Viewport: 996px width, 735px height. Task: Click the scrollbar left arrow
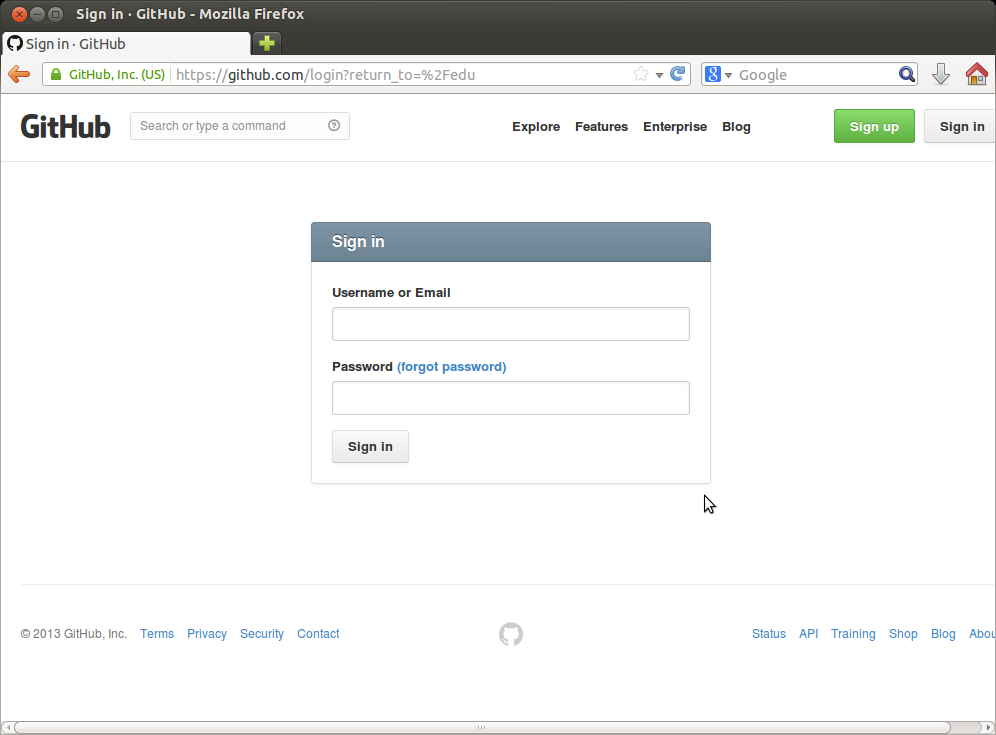[x=7, y=727]
